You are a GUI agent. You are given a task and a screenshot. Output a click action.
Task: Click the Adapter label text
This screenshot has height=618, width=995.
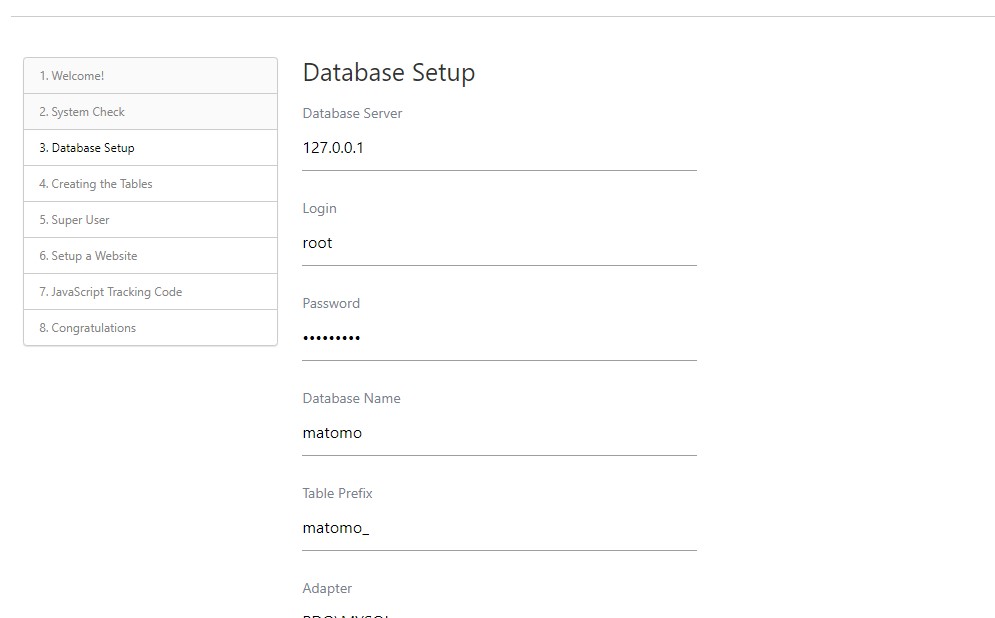click(x=327, y=589)
